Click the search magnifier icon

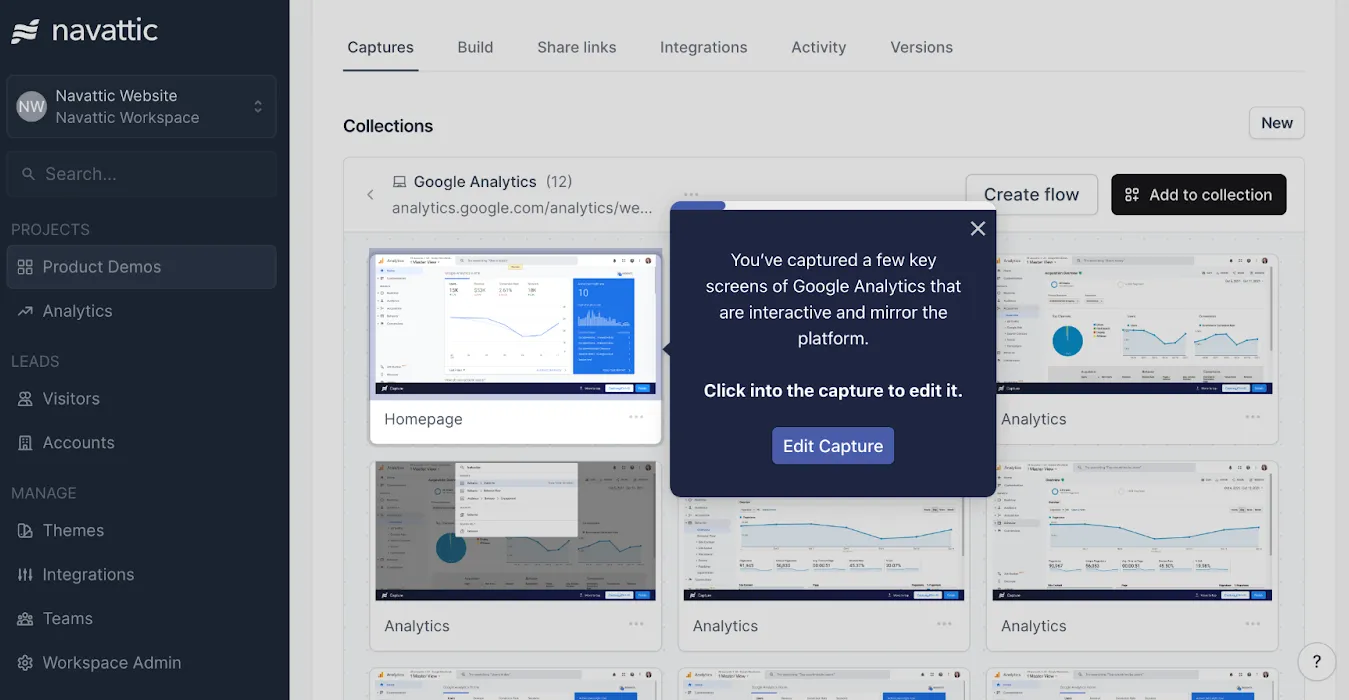28,174
